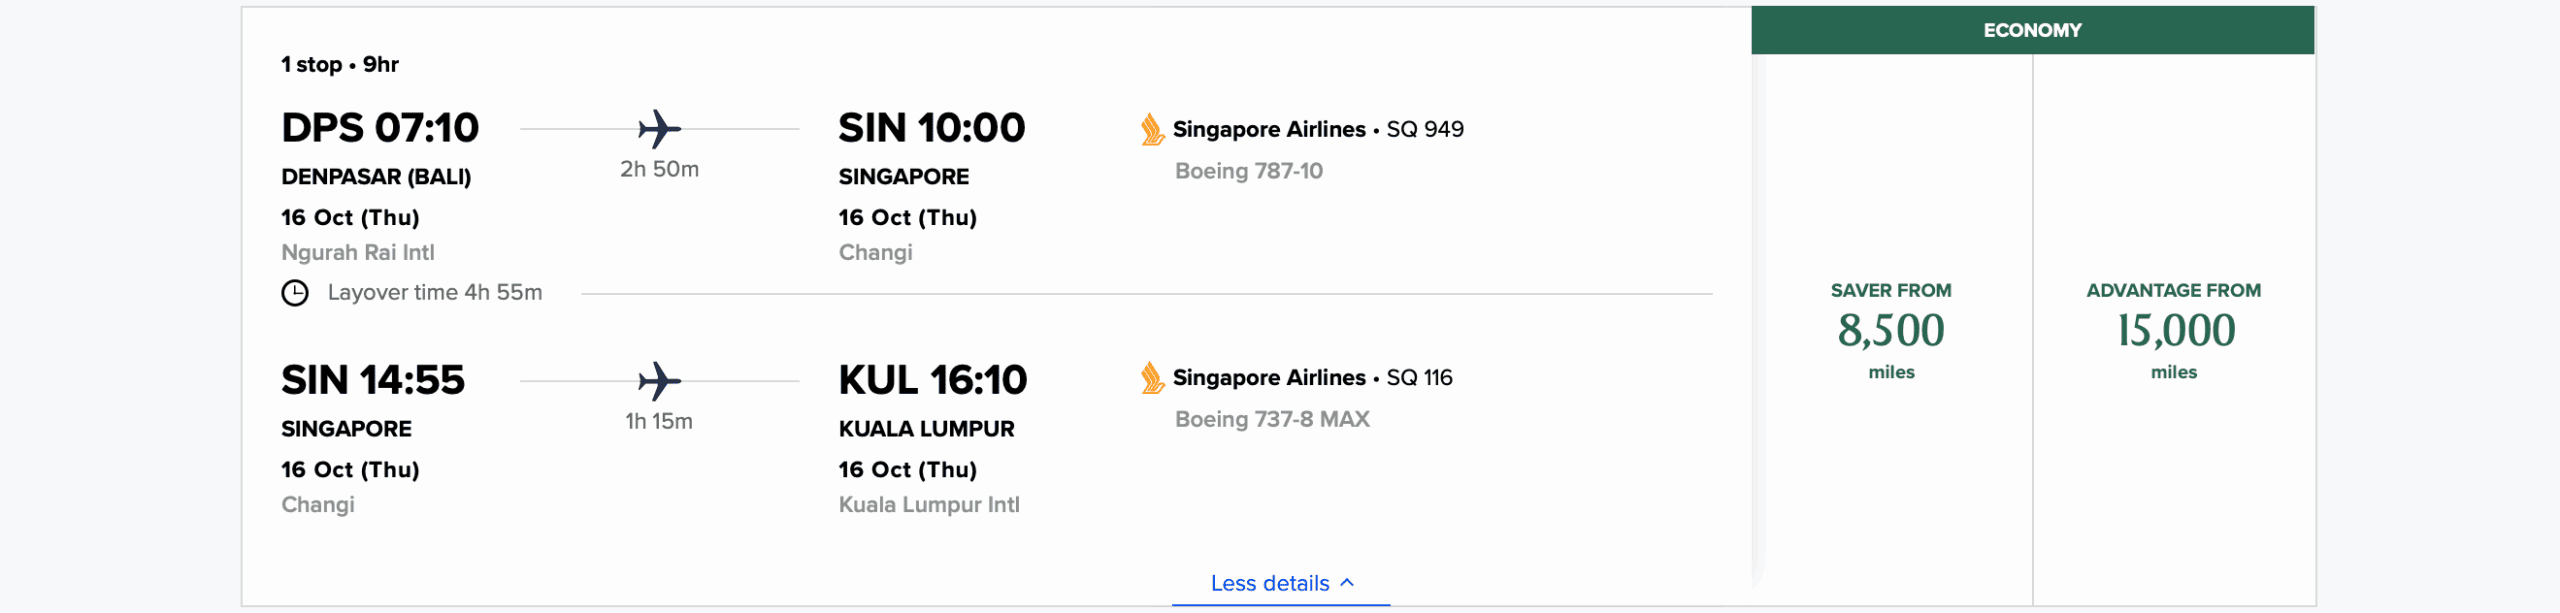Click the Singapore Airlines logo beside SQ 116
The height and width of the screenshot is (613, 2560).
[1152, 377]
